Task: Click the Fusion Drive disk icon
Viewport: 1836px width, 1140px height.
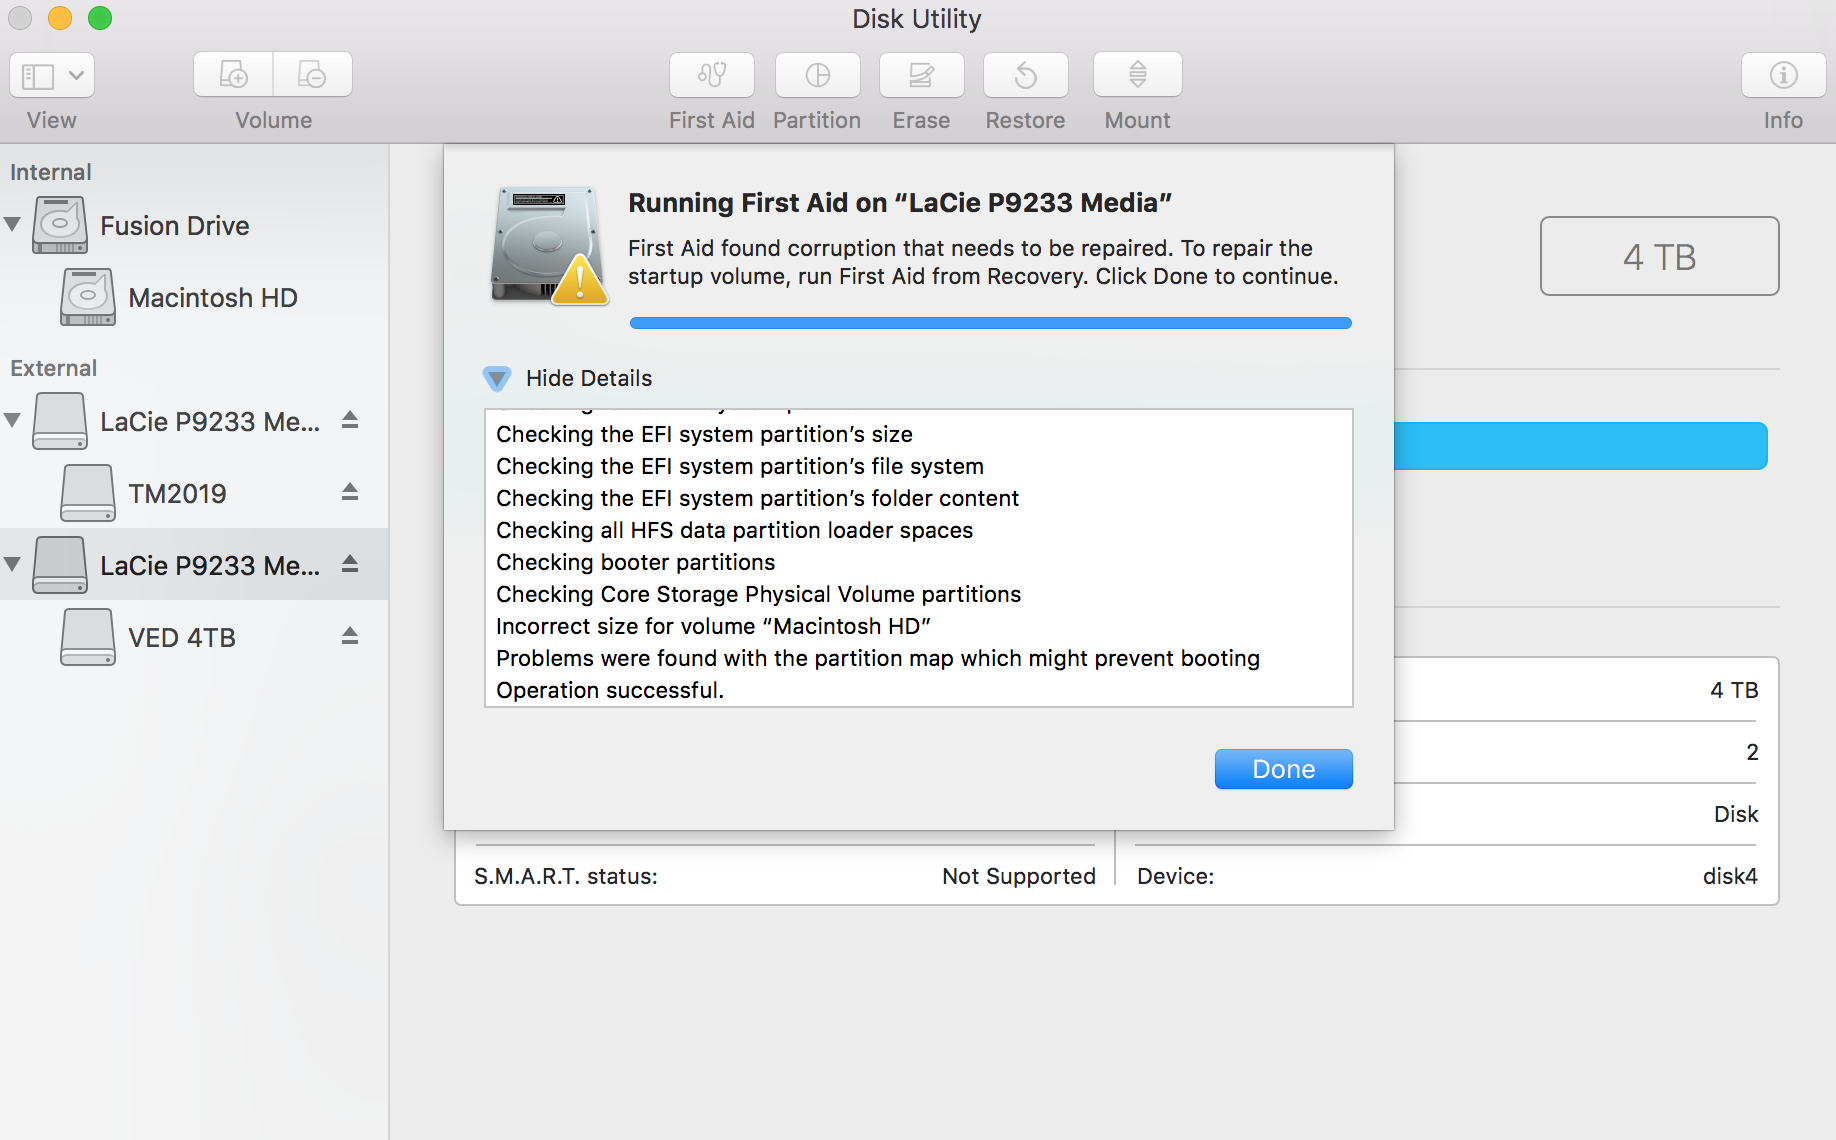Action: [x=60, y=225]
